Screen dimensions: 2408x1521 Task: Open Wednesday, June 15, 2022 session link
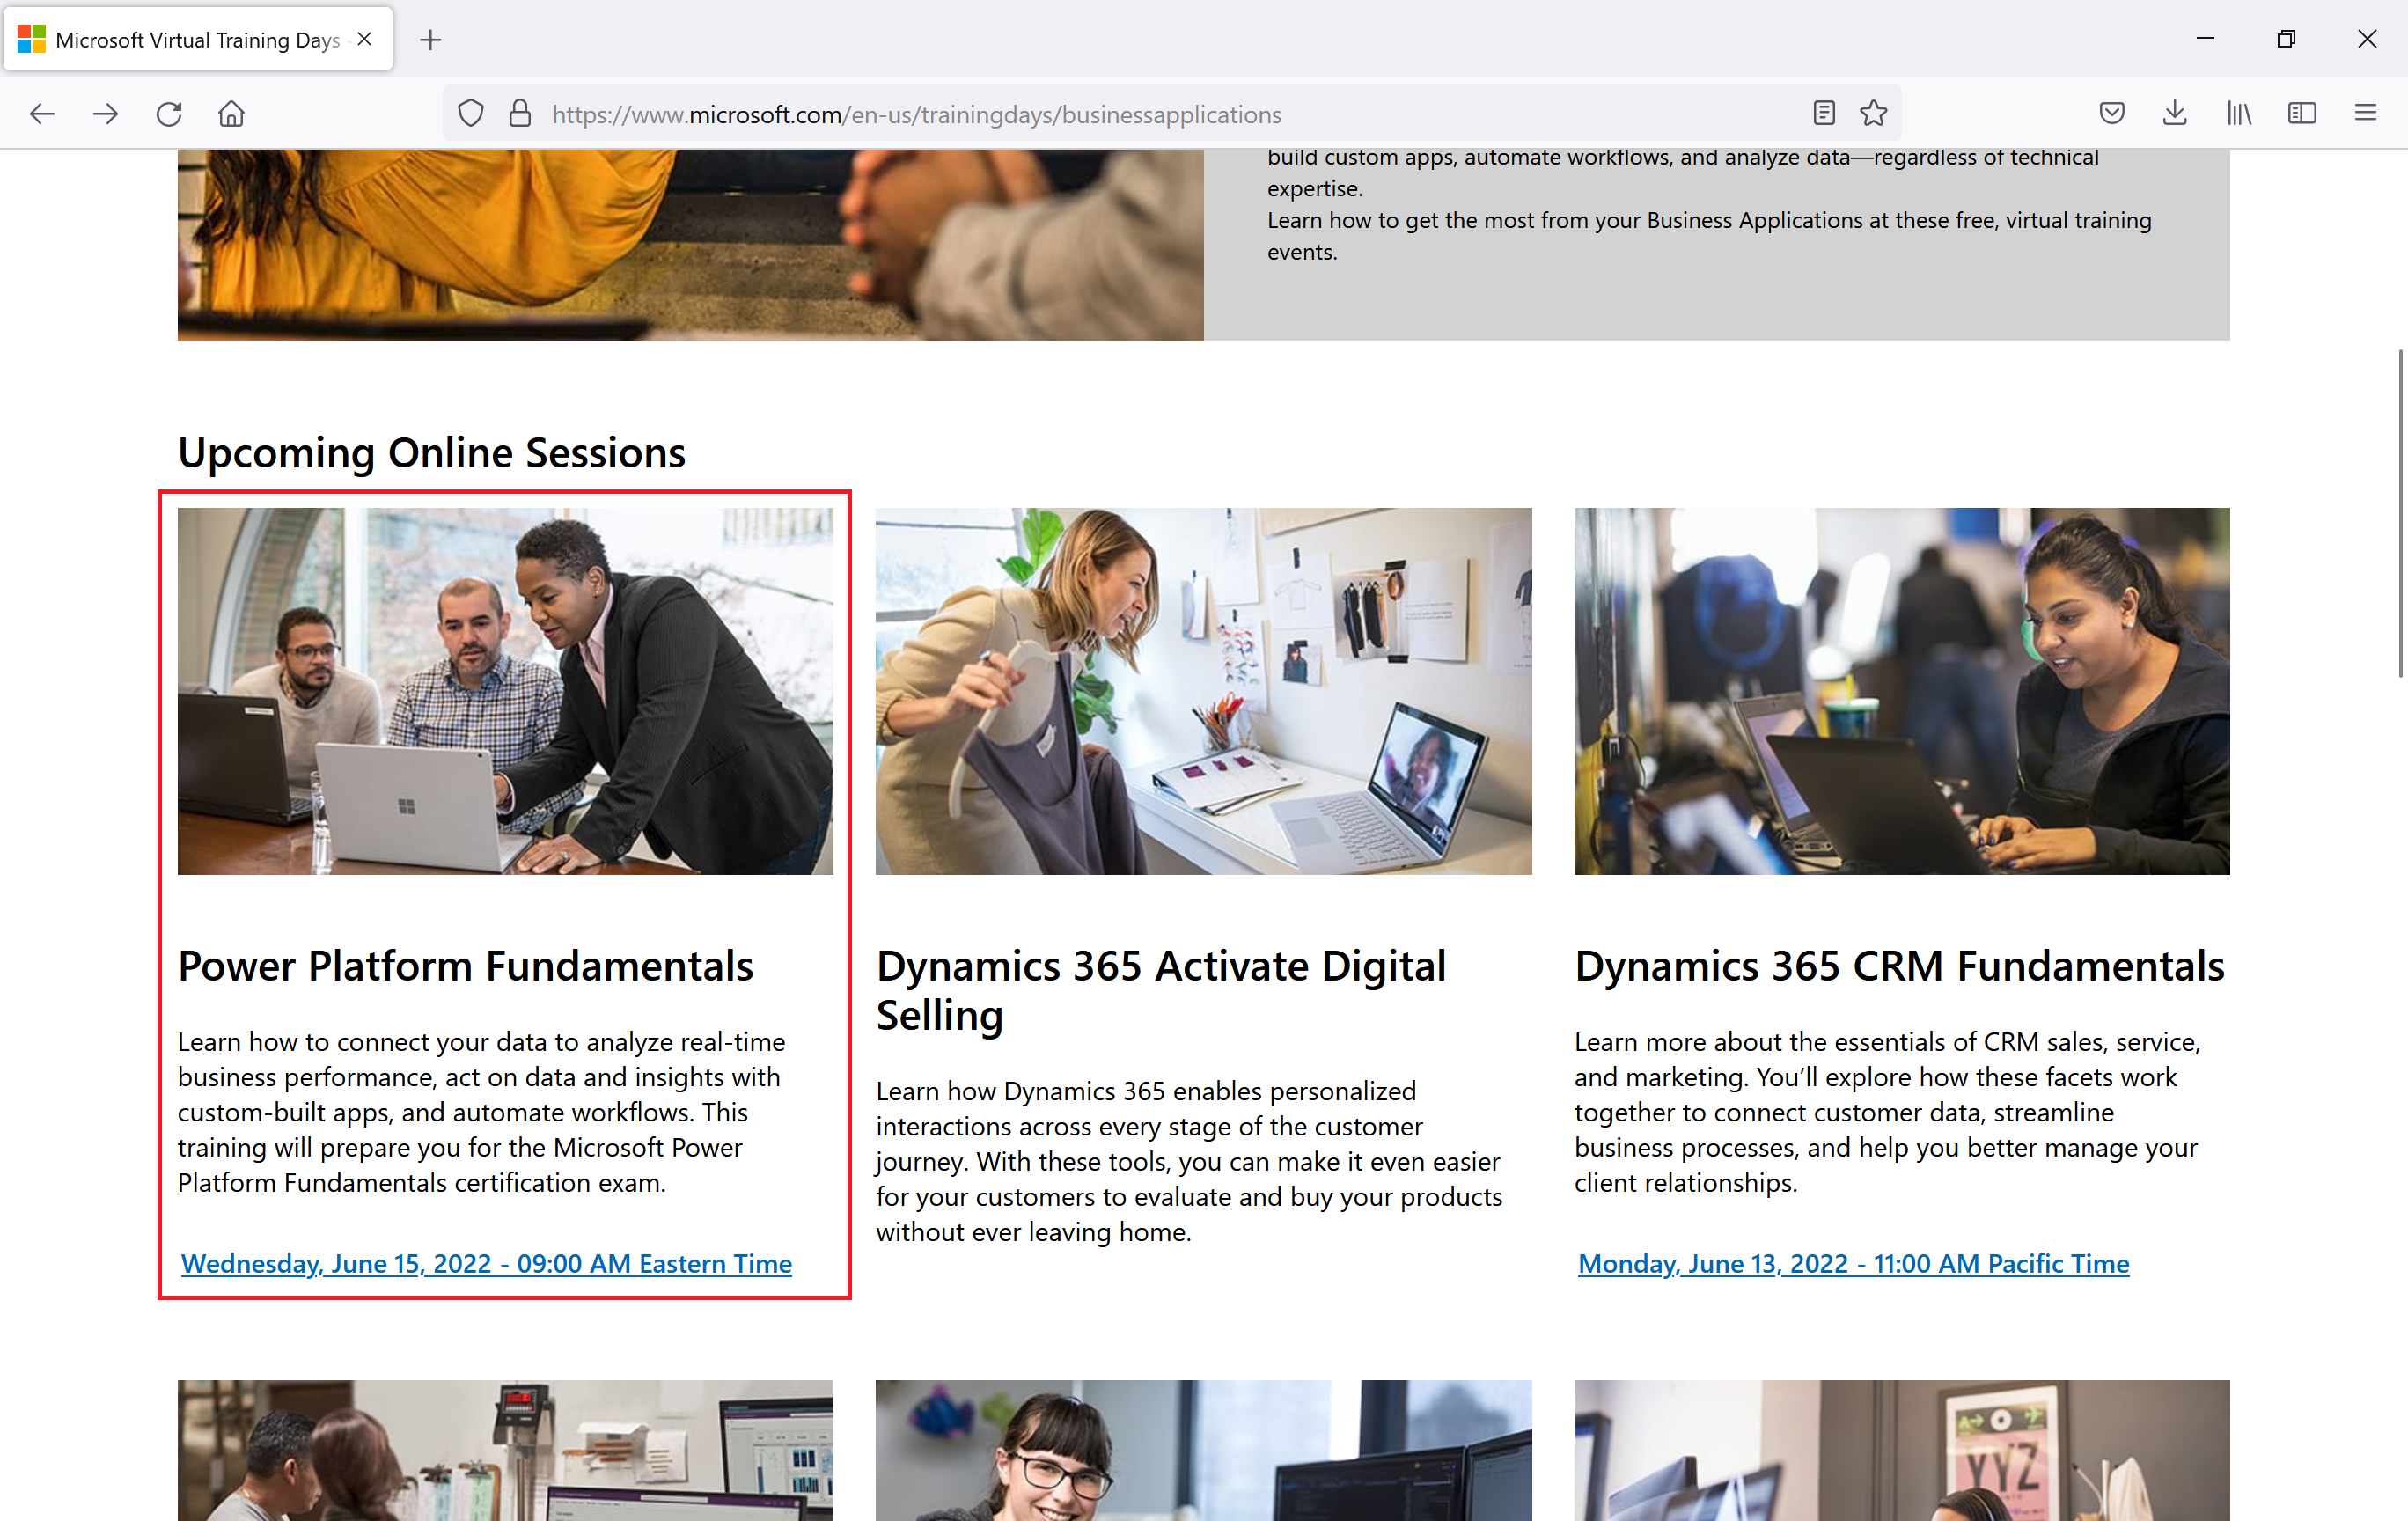(486, 1263)
